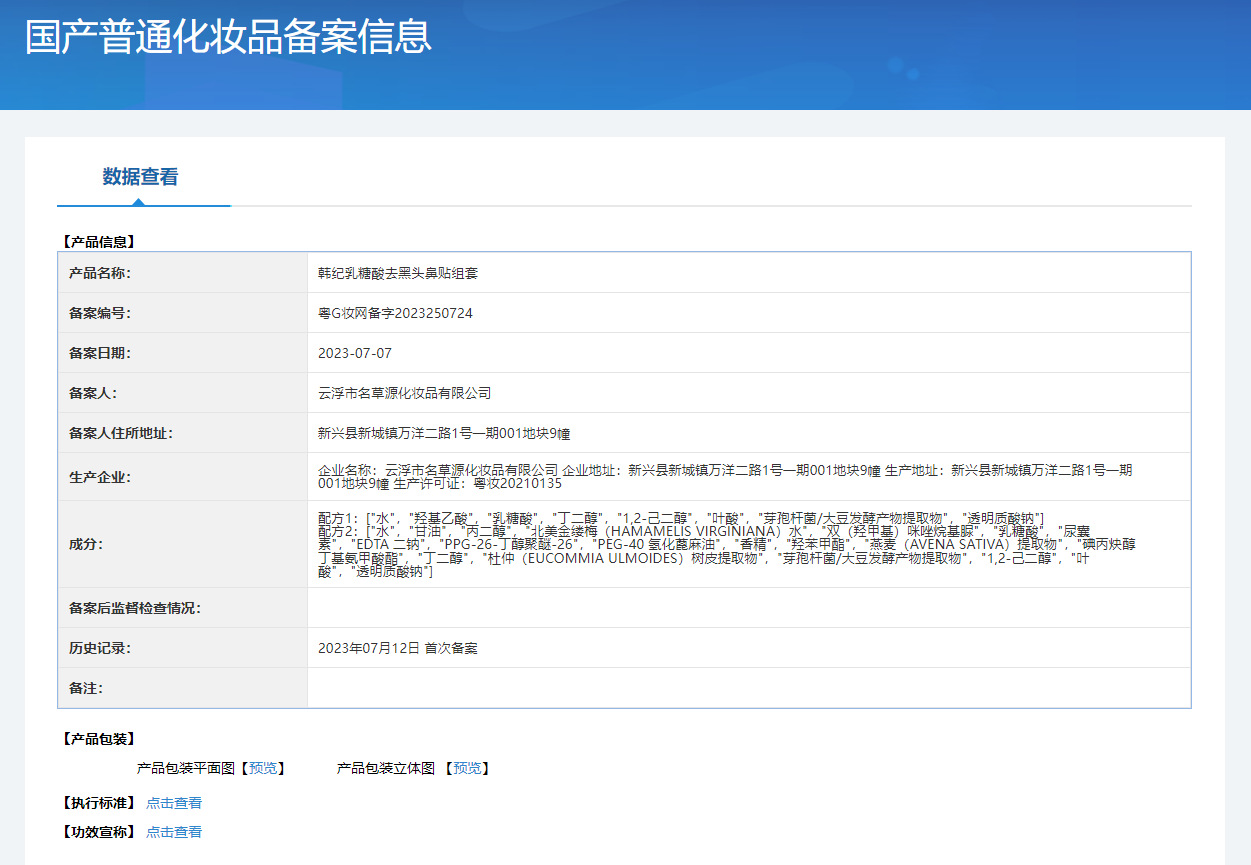Open 点击查看 link beside 功效宣称
The image size is (1251, 865).
[174, 832]
